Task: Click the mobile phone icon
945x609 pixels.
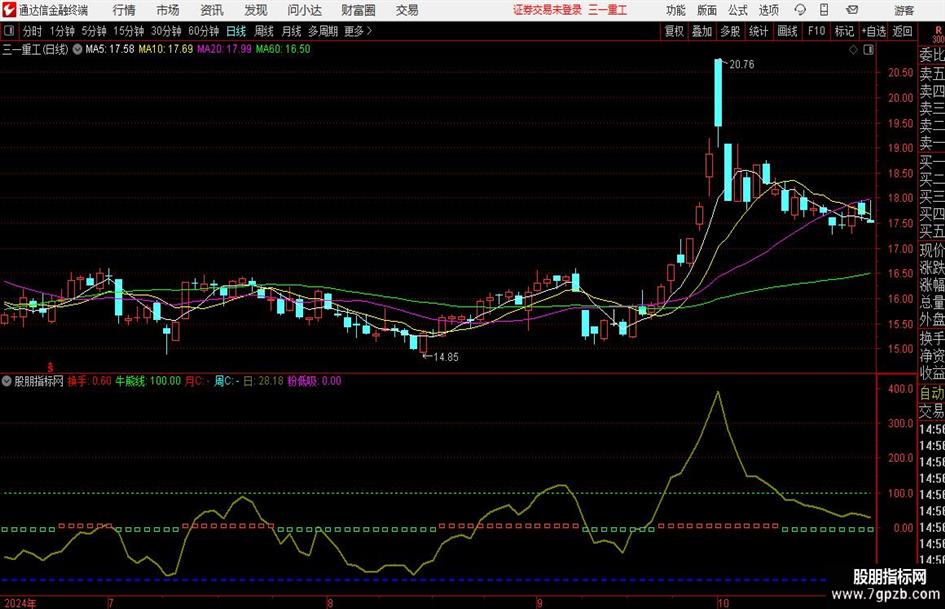Action: pyautogui.click(x=824, y=10)
